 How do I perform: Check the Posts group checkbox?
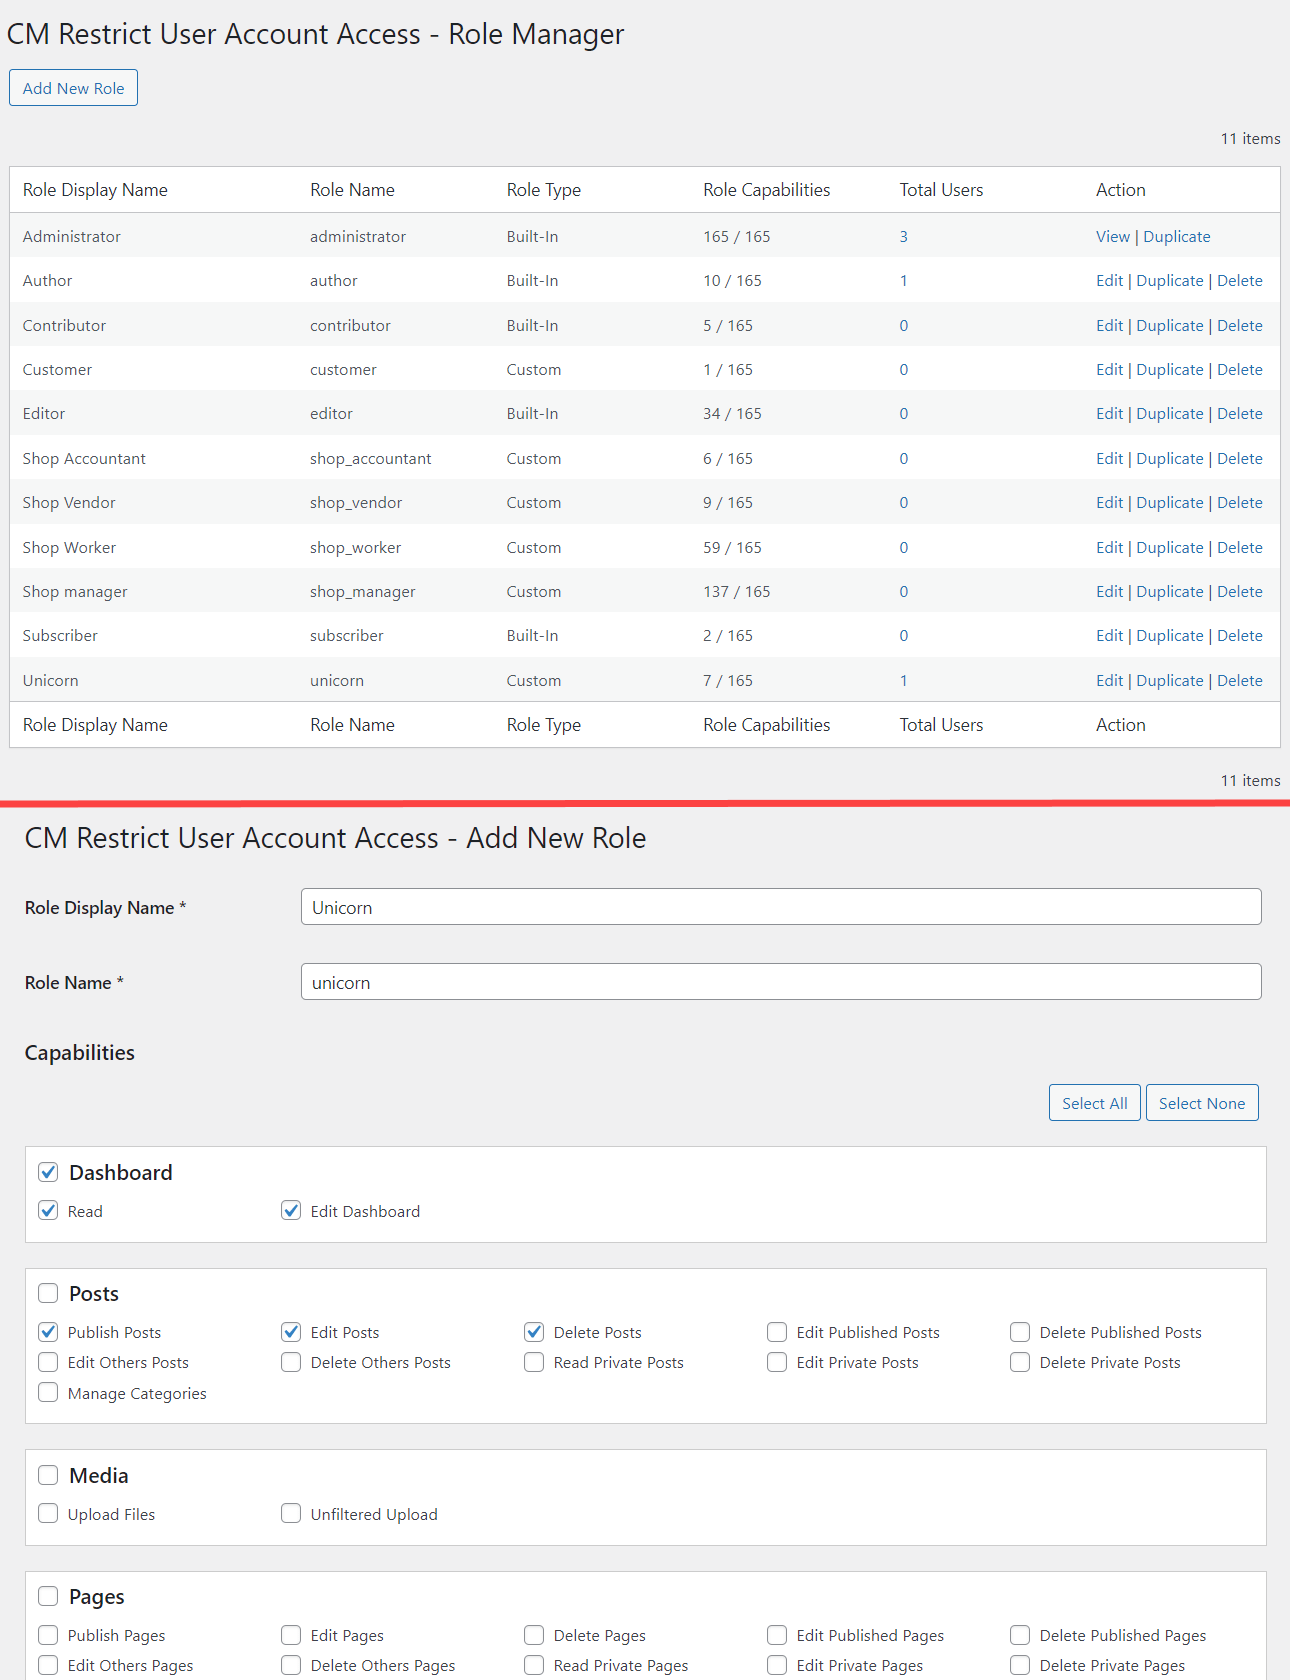pos(48,1293)
